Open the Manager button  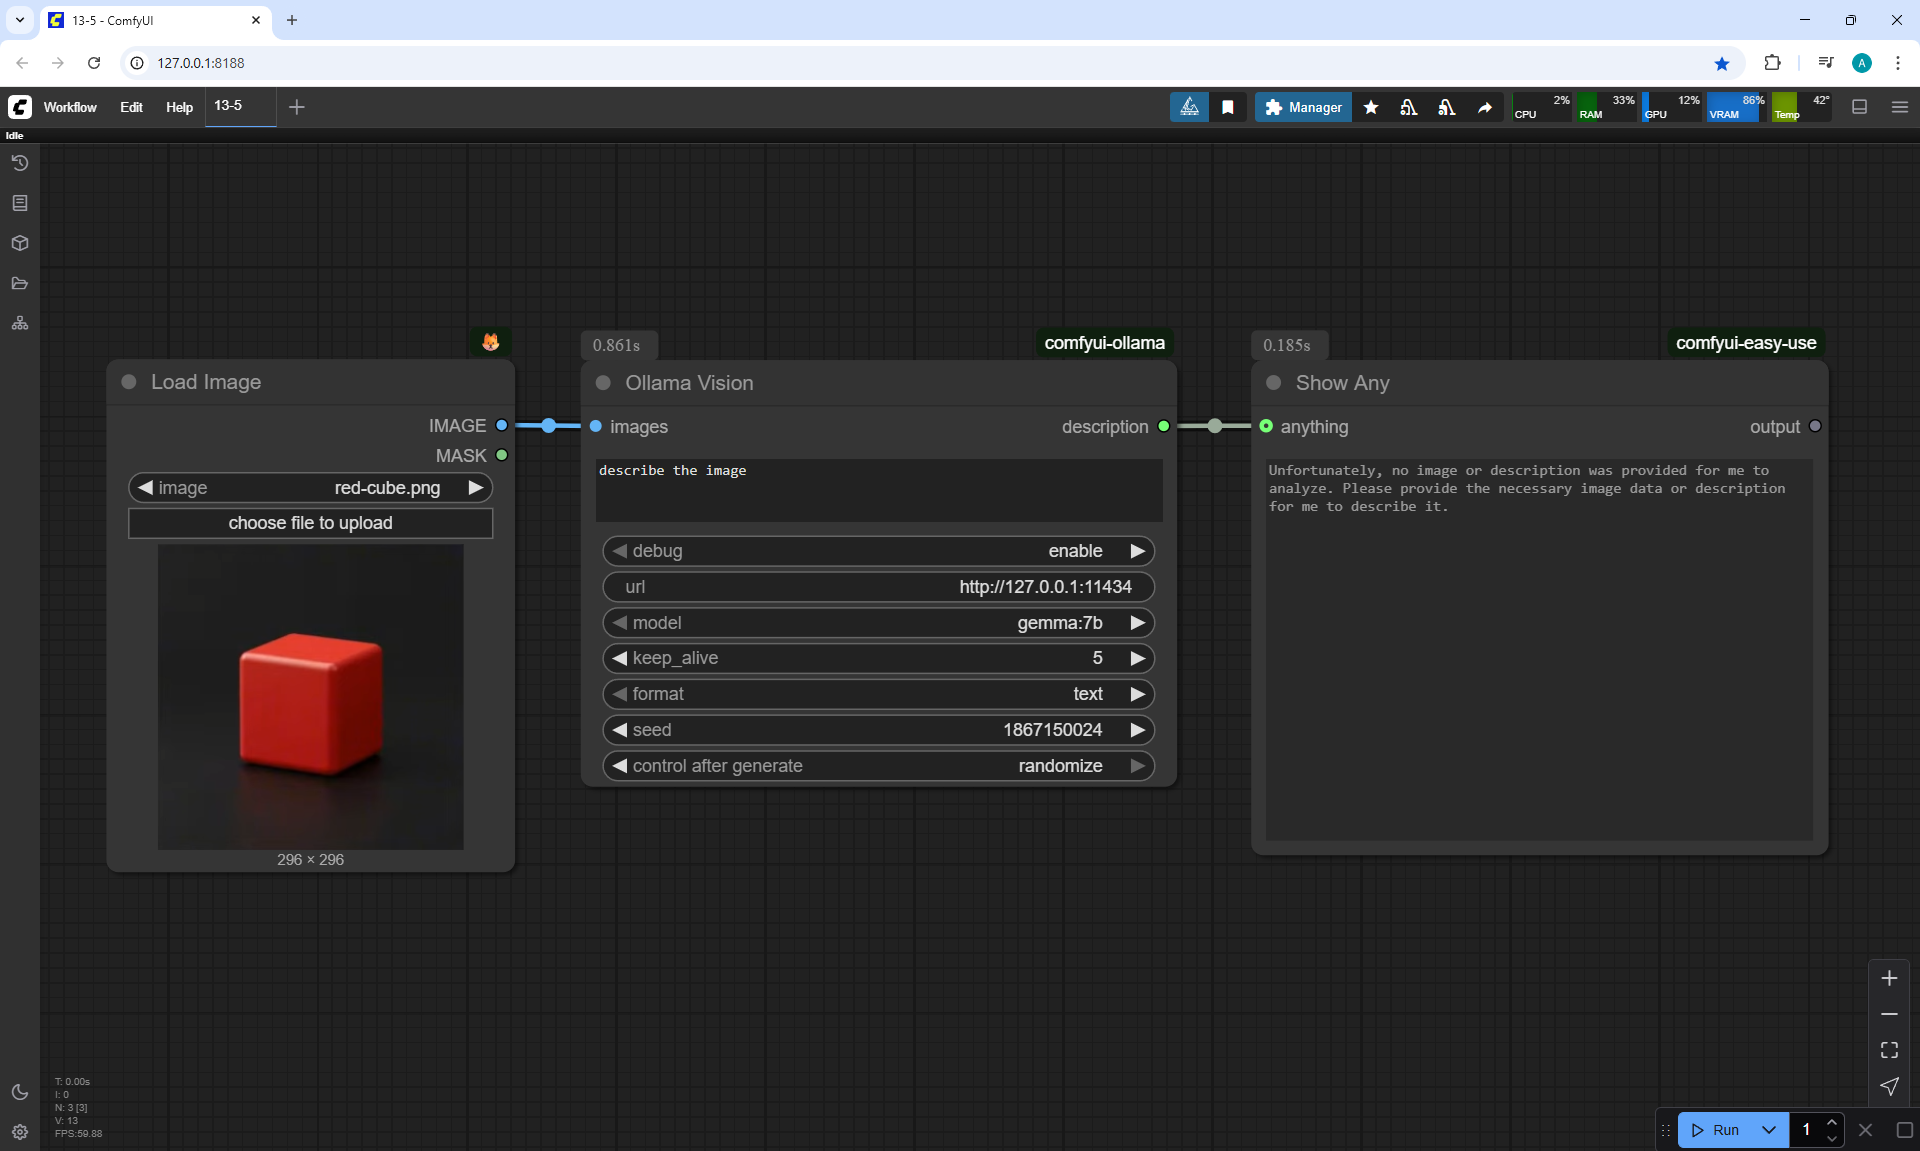click(x=1303, y=107)
